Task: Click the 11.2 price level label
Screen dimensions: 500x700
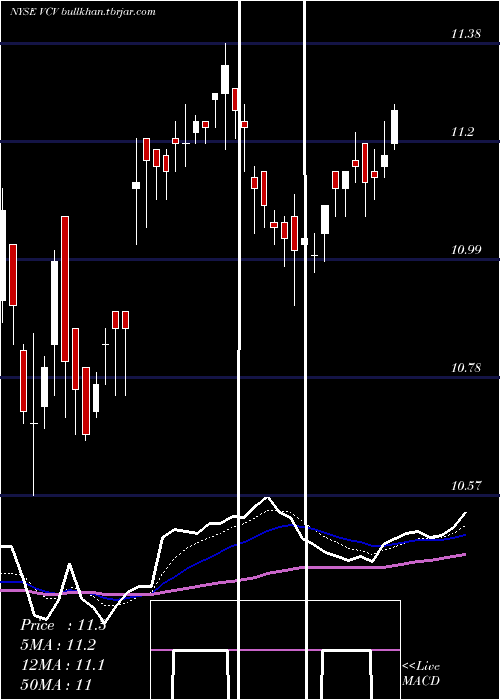Action: (462, 132)
